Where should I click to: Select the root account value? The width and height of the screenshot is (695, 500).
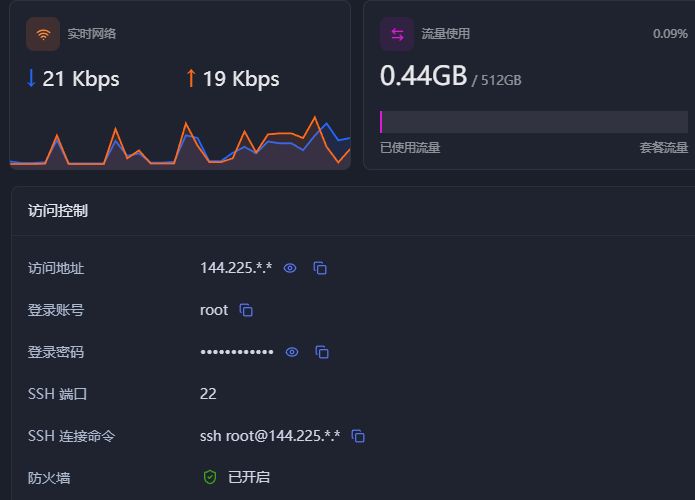[x=214, y=310]
